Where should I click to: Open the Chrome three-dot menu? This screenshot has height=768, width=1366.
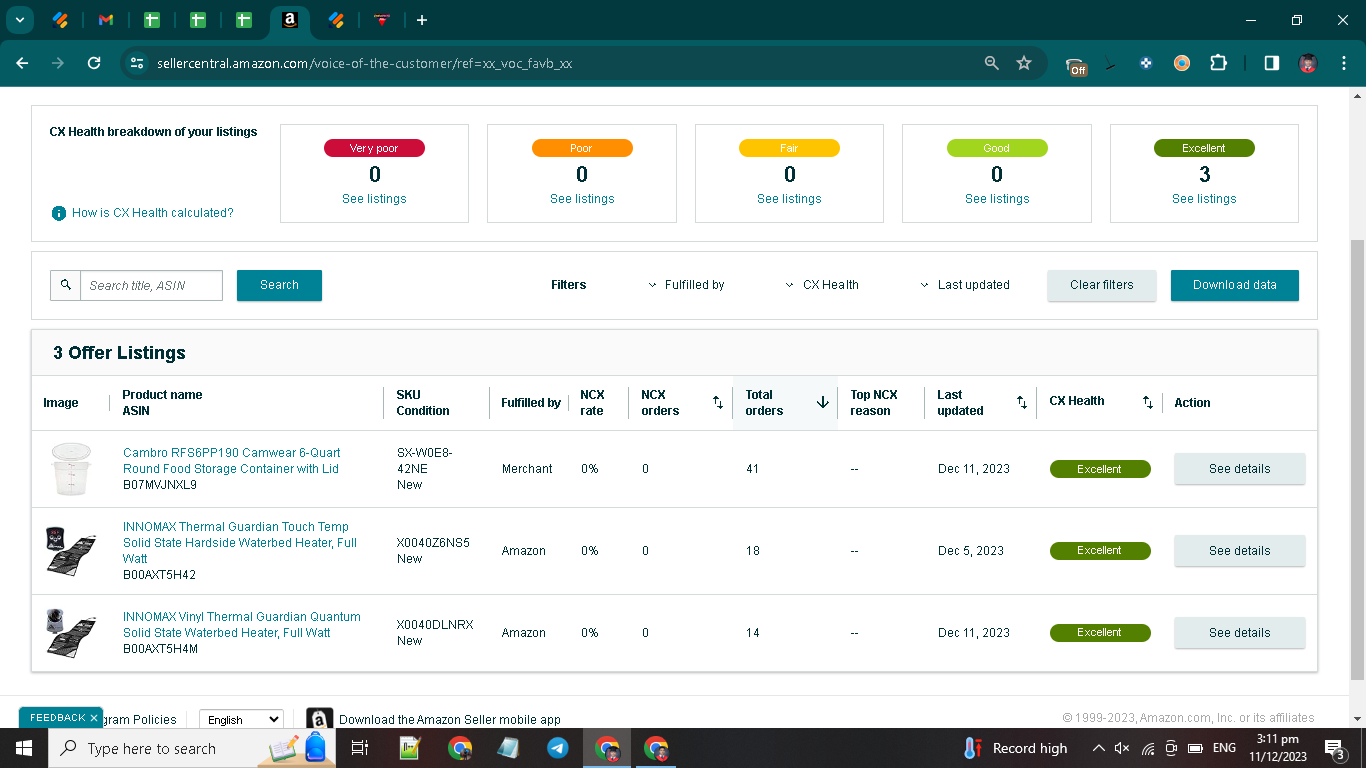click(1342, 63)
